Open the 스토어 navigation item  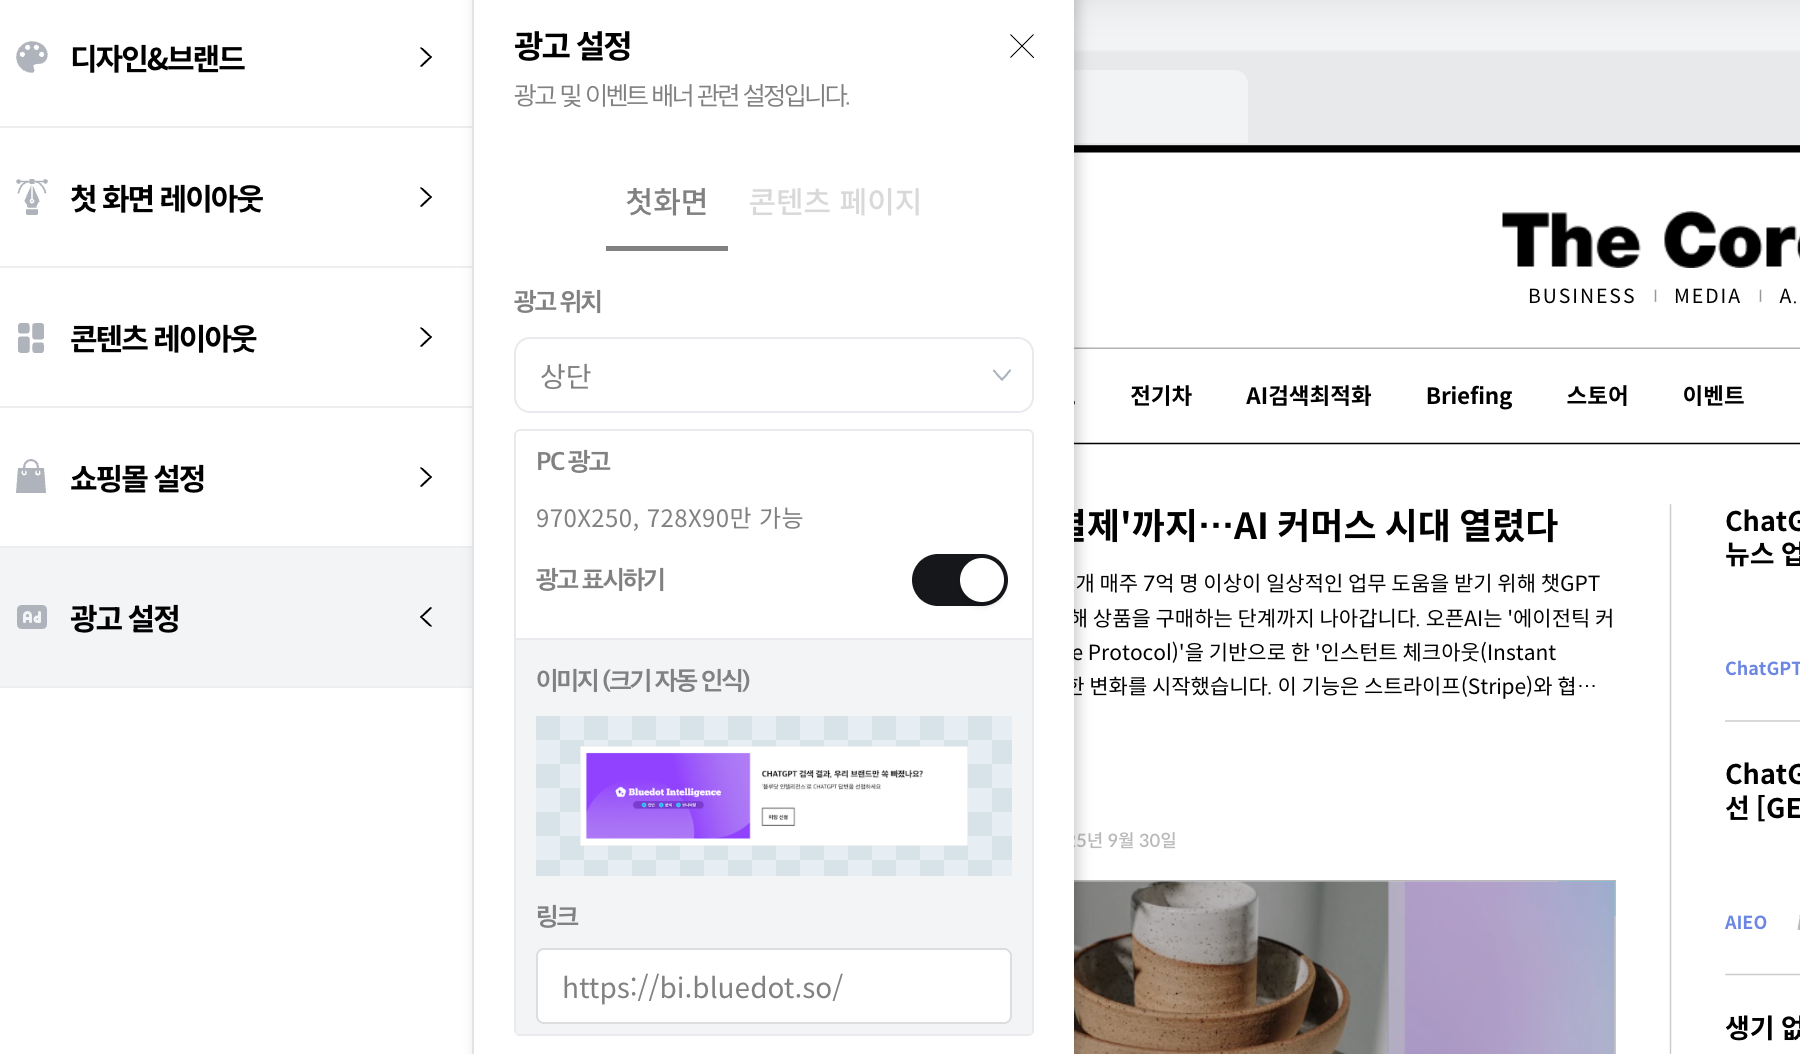[1596, 396]
